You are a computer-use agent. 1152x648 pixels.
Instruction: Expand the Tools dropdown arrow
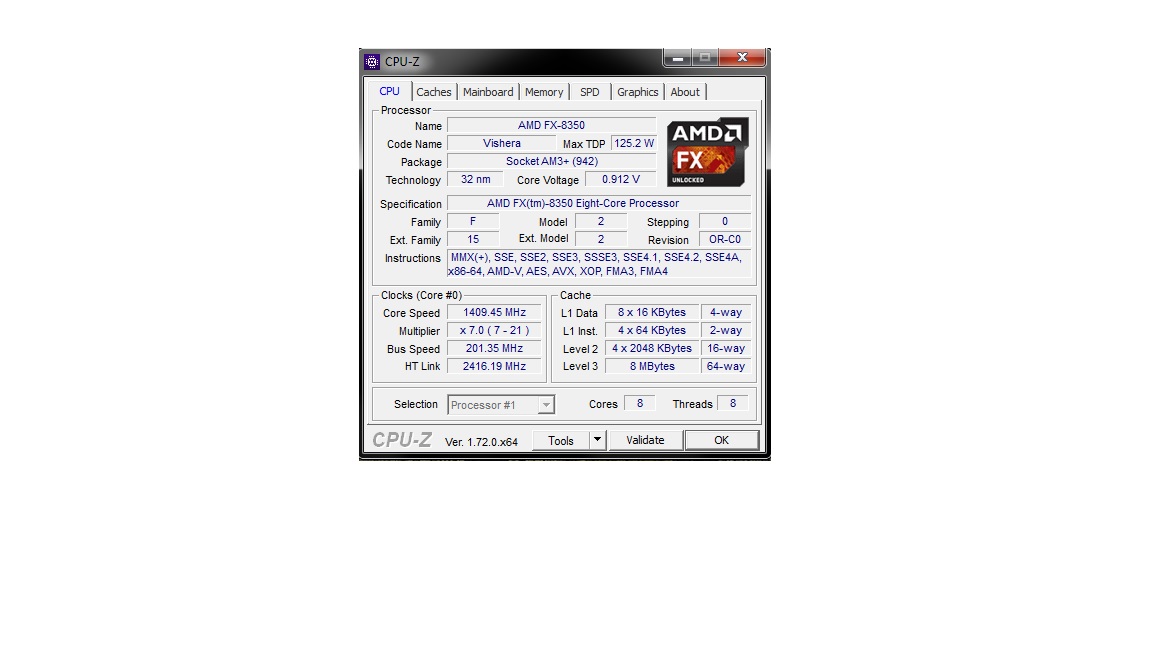pos(597,440)
